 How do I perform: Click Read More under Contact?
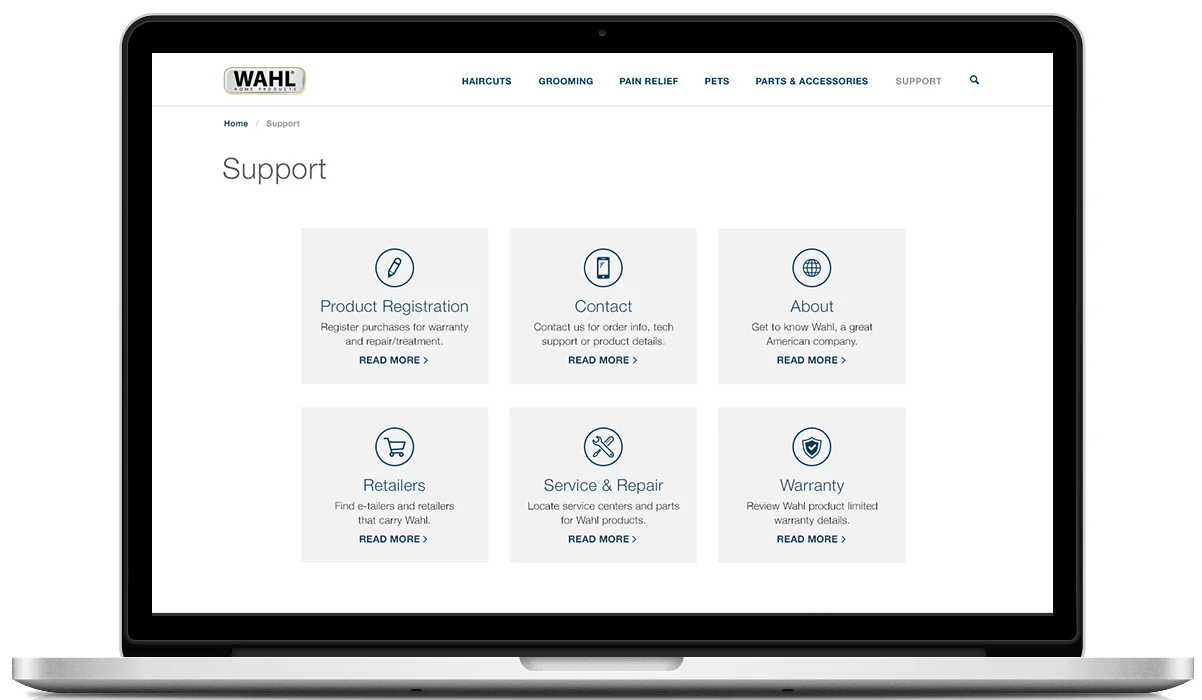point(603,360)
